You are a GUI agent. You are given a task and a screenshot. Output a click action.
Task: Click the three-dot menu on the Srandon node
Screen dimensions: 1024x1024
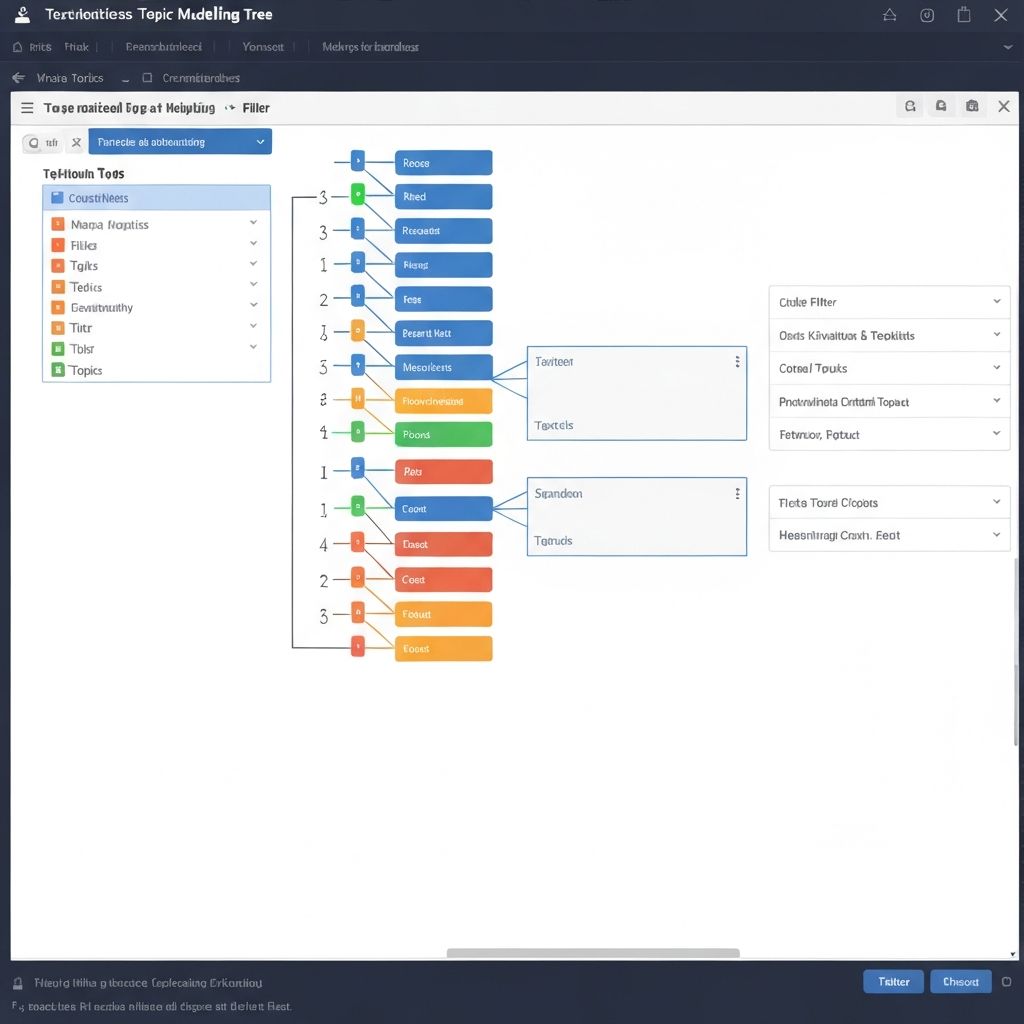tap(737, 493)
